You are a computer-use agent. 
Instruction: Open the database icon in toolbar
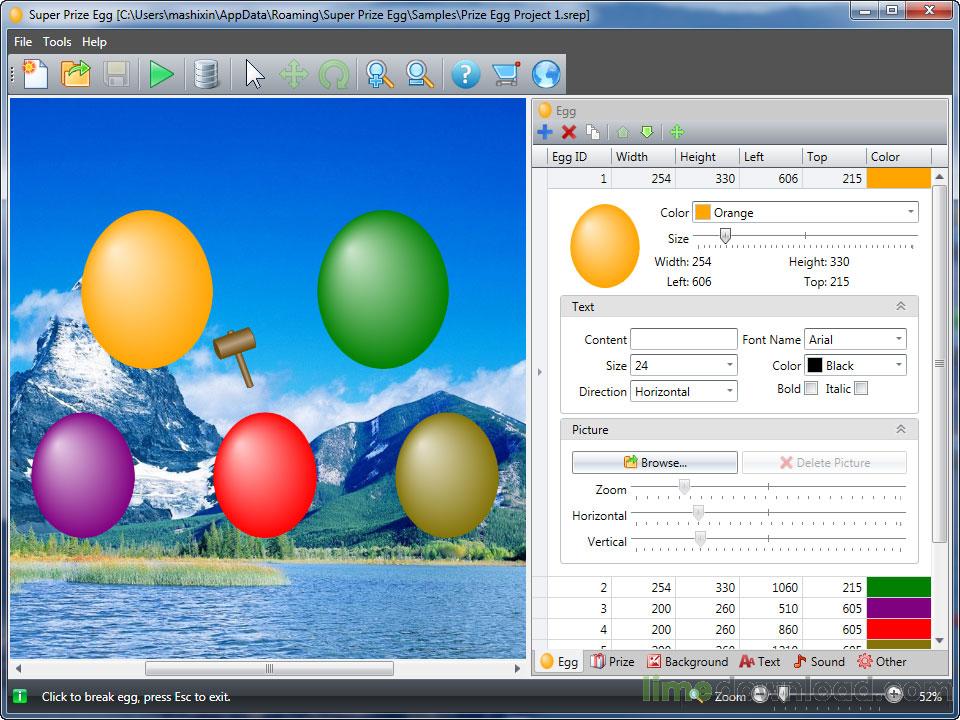click(x=206, y=75)
